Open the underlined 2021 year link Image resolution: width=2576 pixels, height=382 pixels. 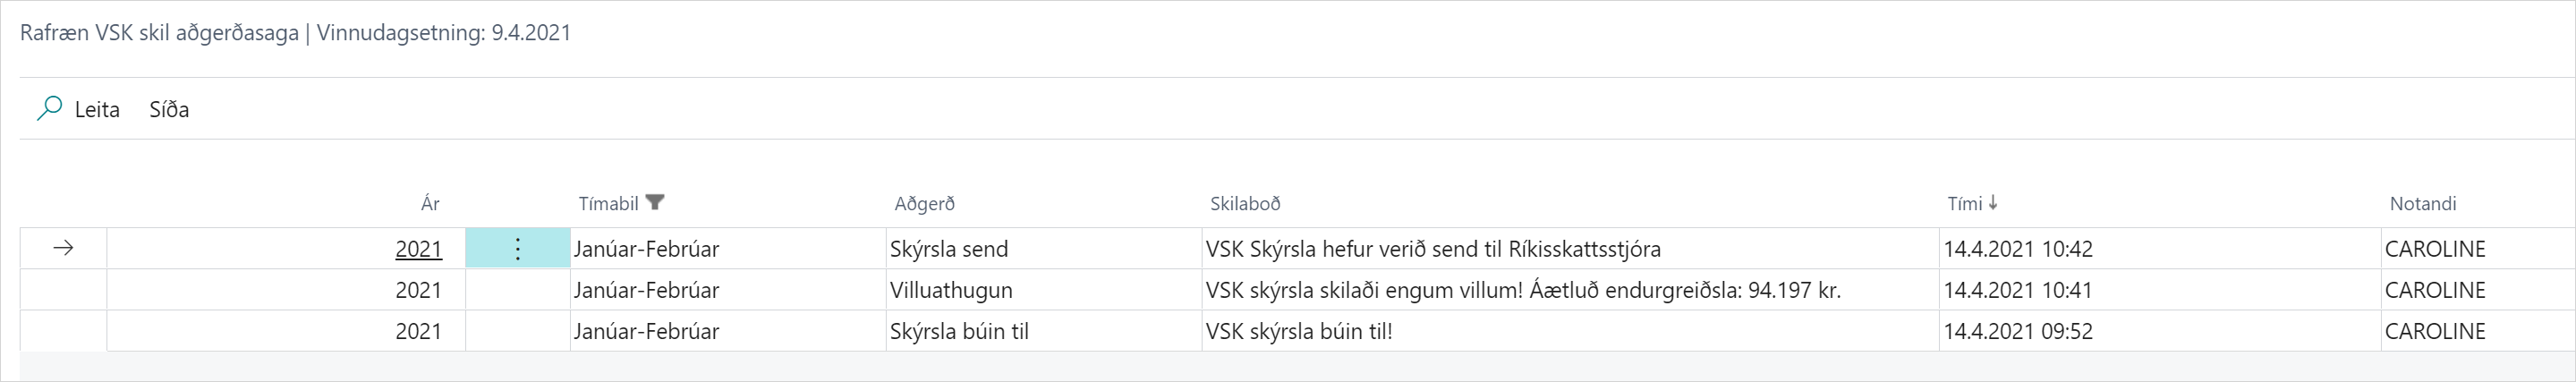pyautogui.click(x=418, y=249)
